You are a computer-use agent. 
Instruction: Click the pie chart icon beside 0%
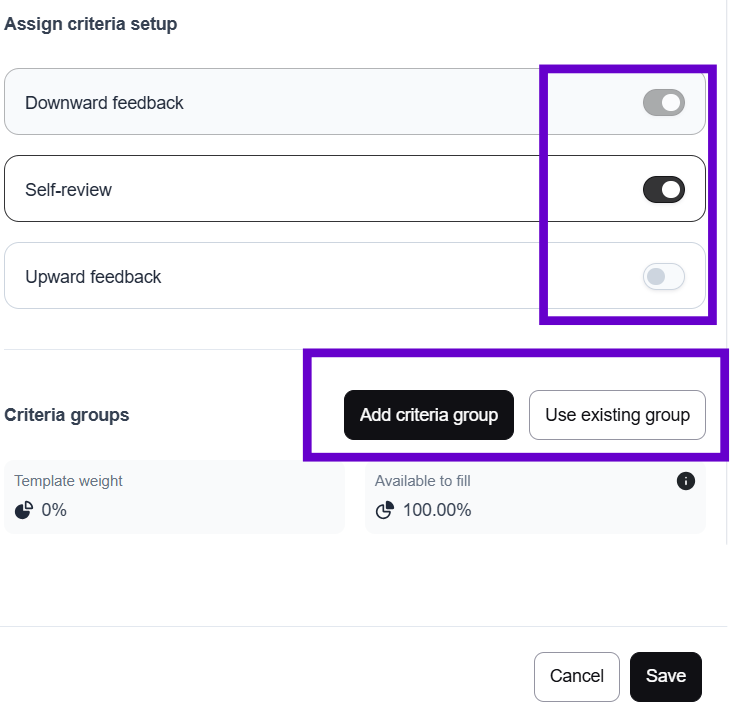coord(25,510)
